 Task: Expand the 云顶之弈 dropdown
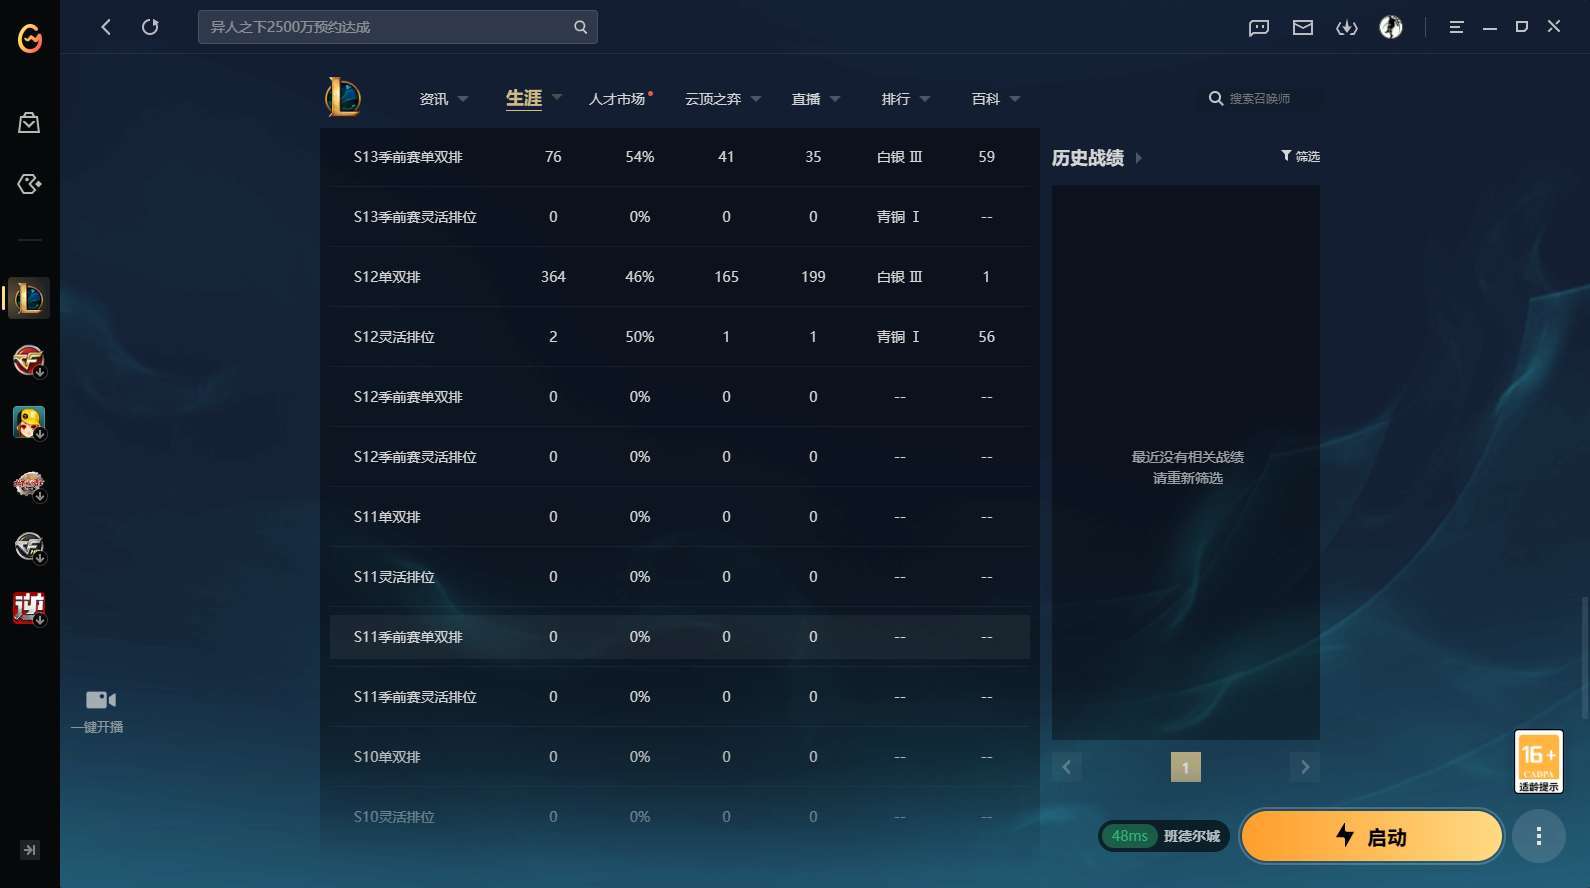coord(756,99)
